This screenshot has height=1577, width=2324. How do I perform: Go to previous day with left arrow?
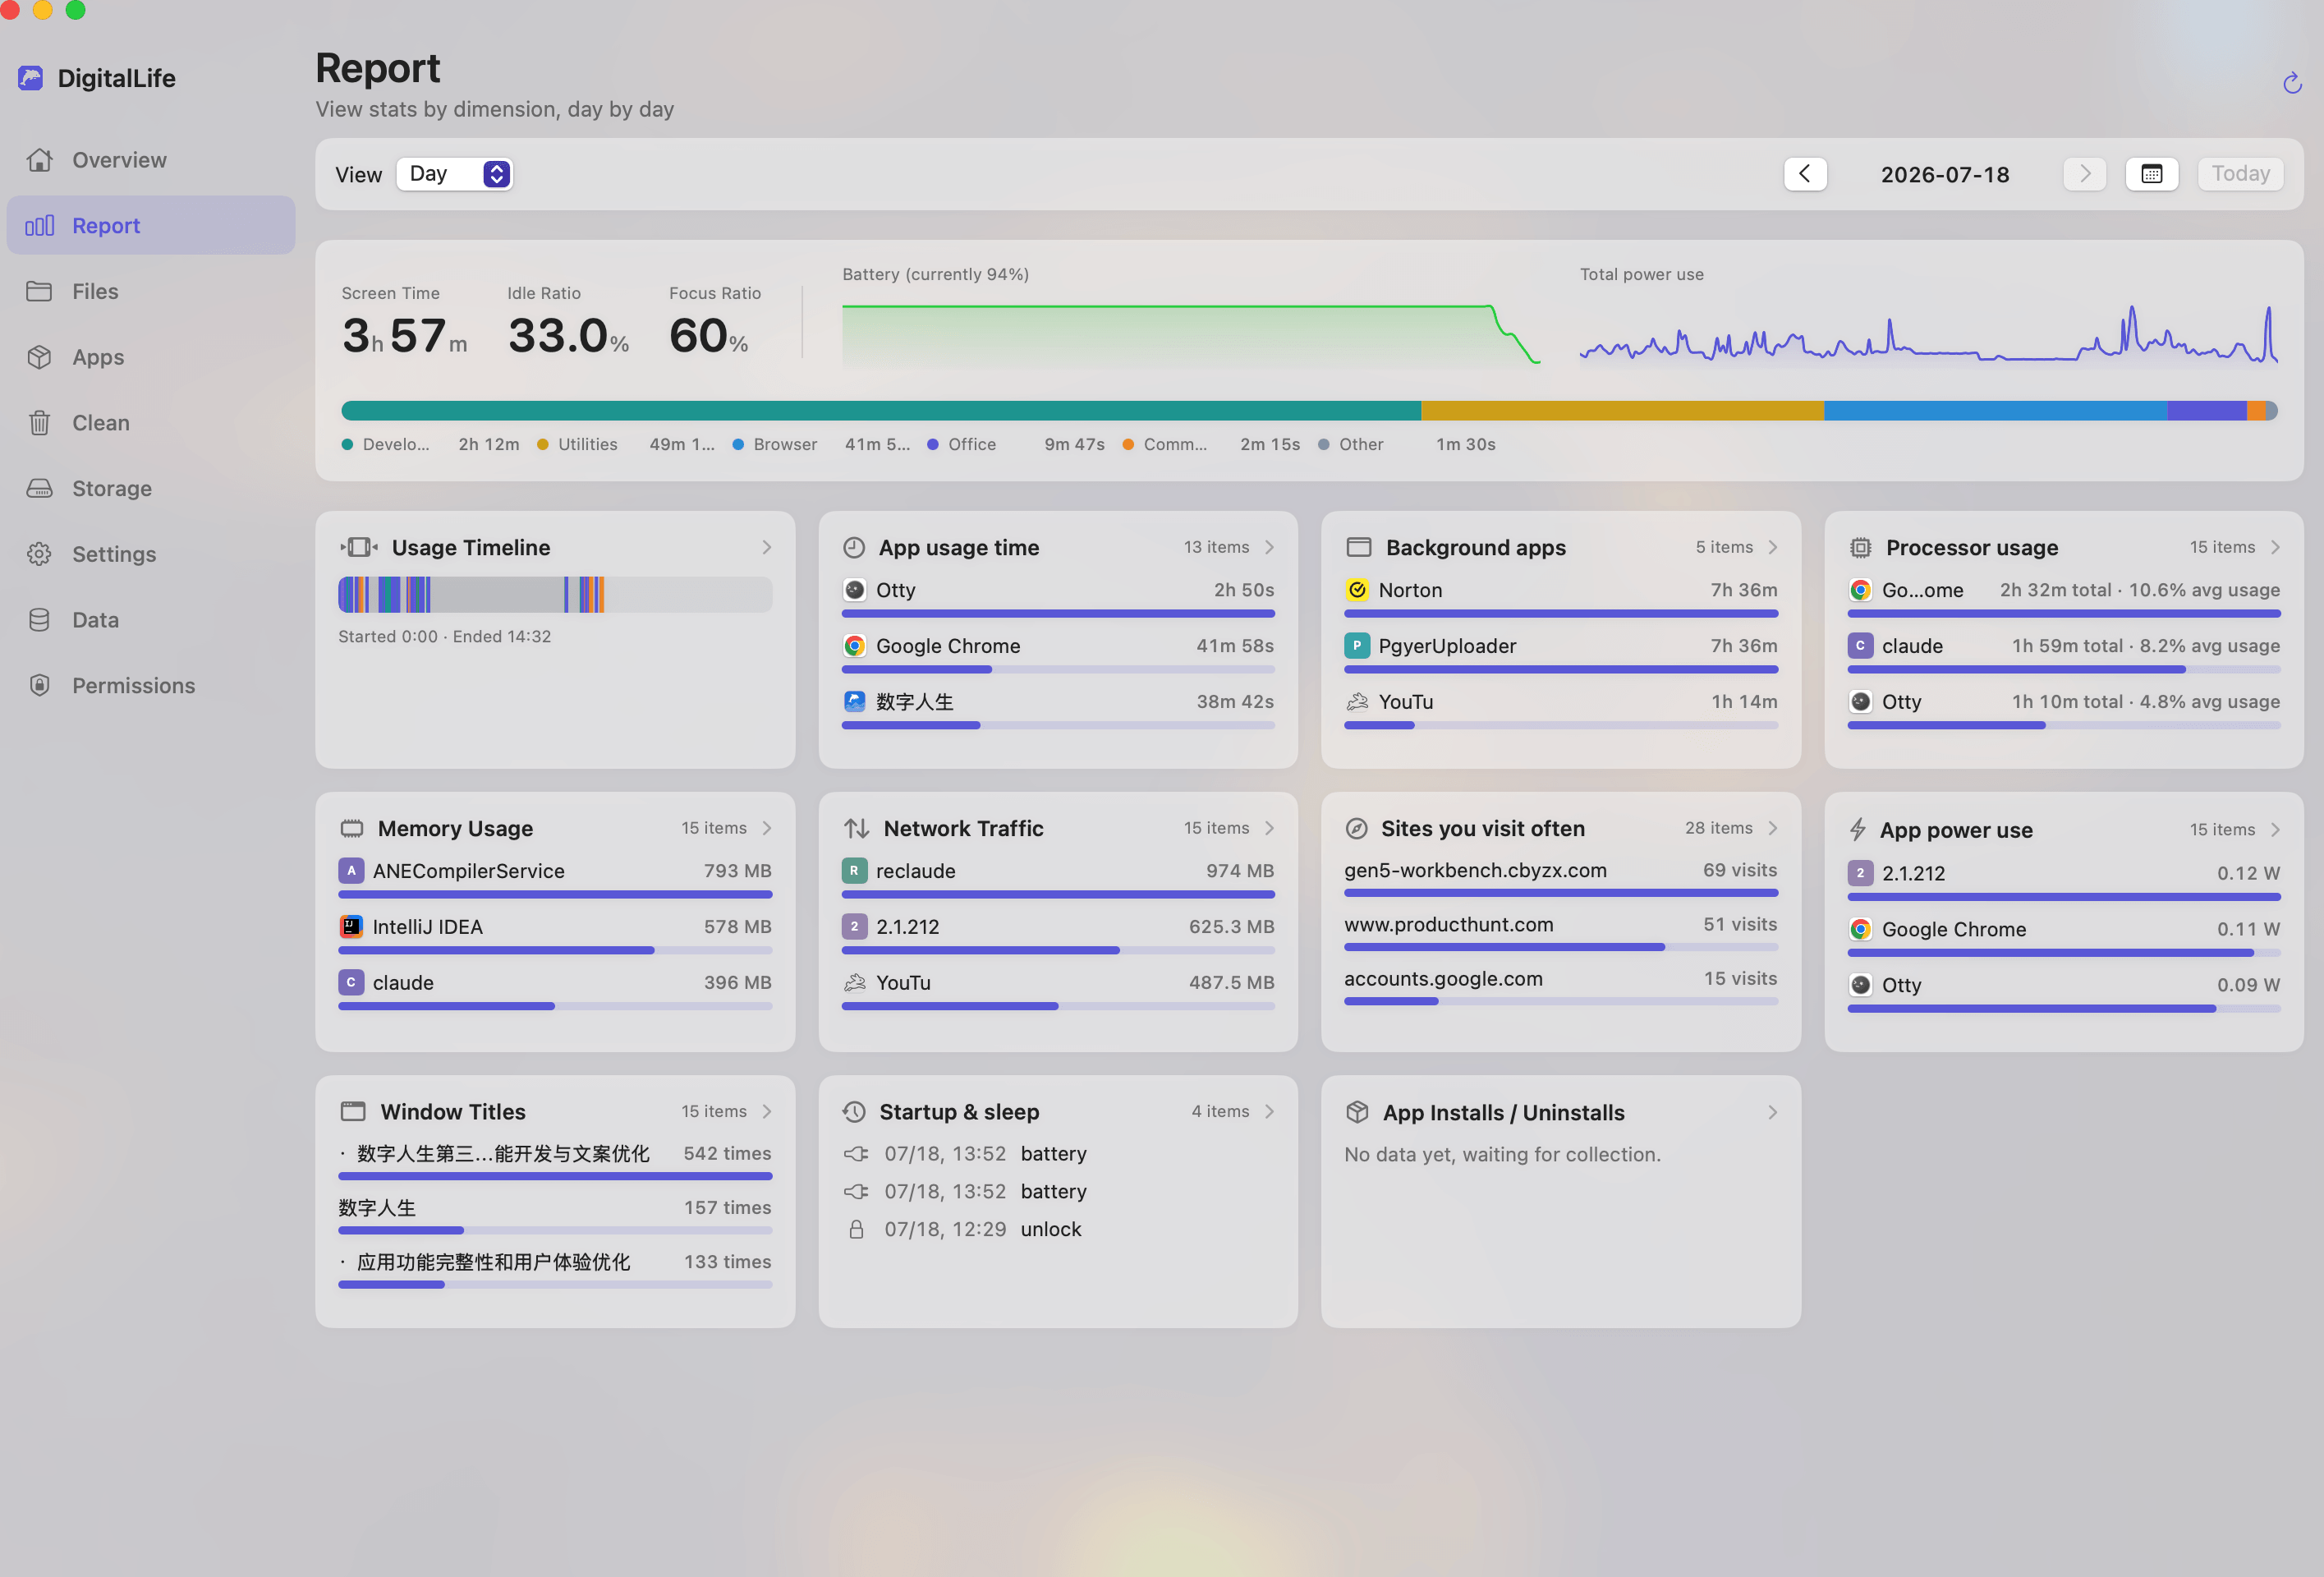[1805, 174]
